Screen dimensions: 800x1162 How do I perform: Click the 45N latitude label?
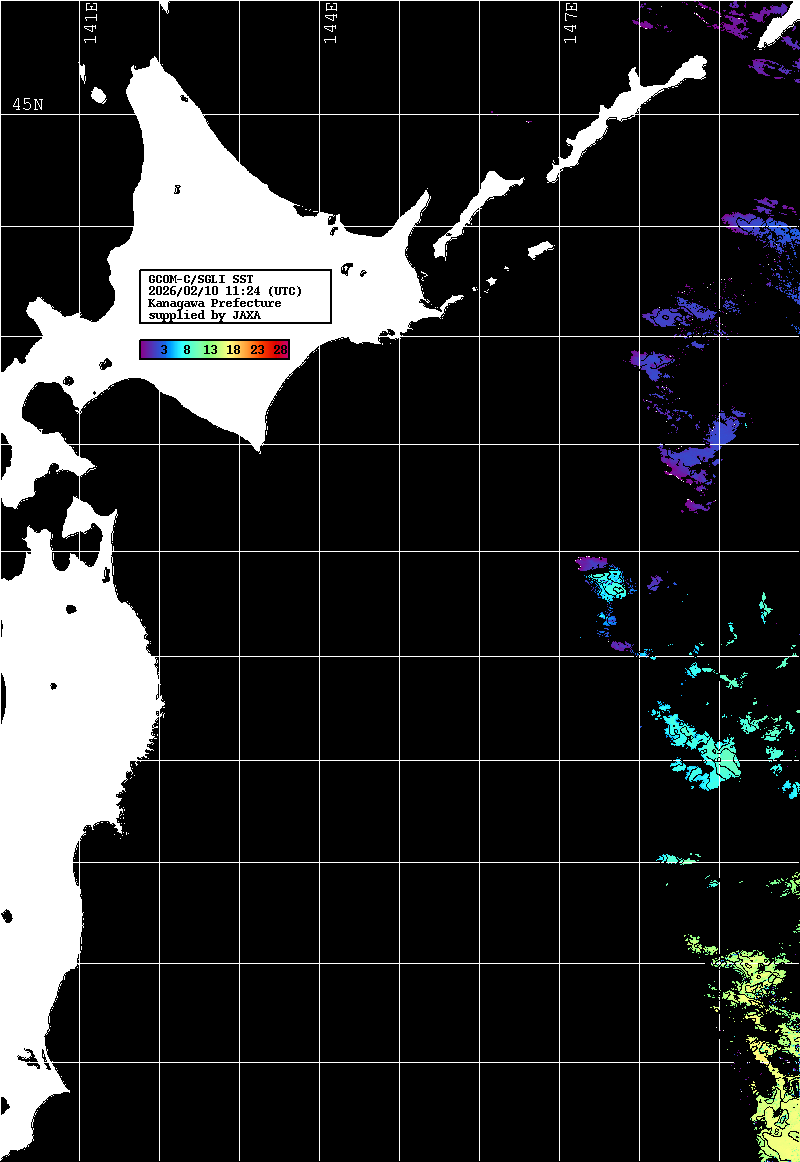coord(27,105)
